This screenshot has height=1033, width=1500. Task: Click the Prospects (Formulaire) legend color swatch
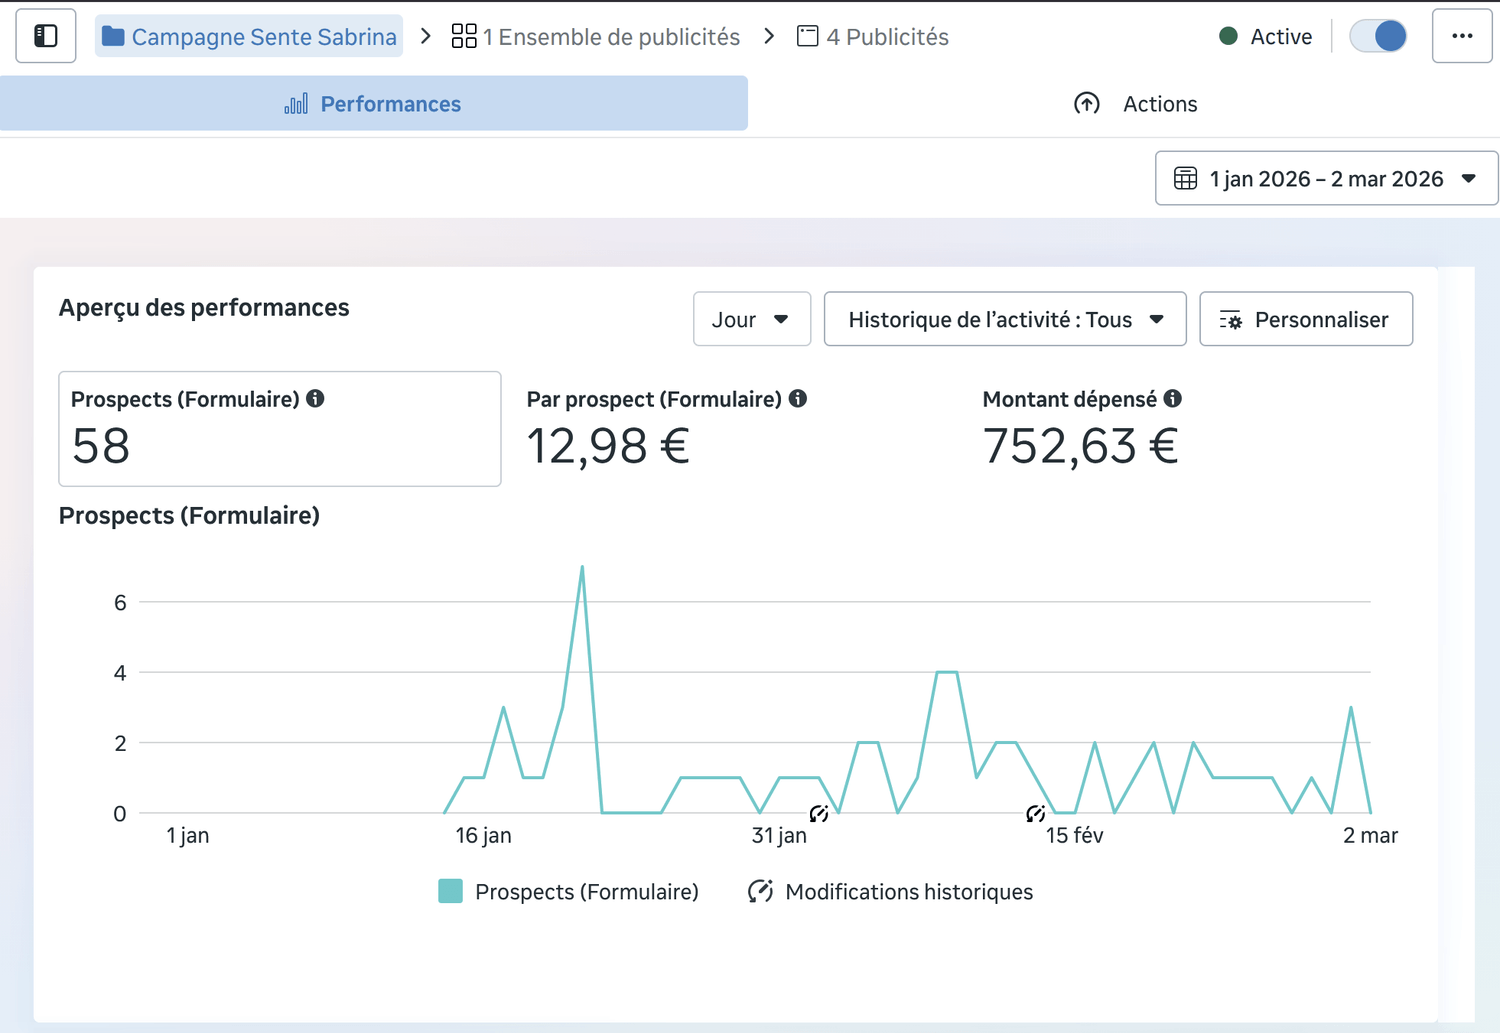(450, 889)
